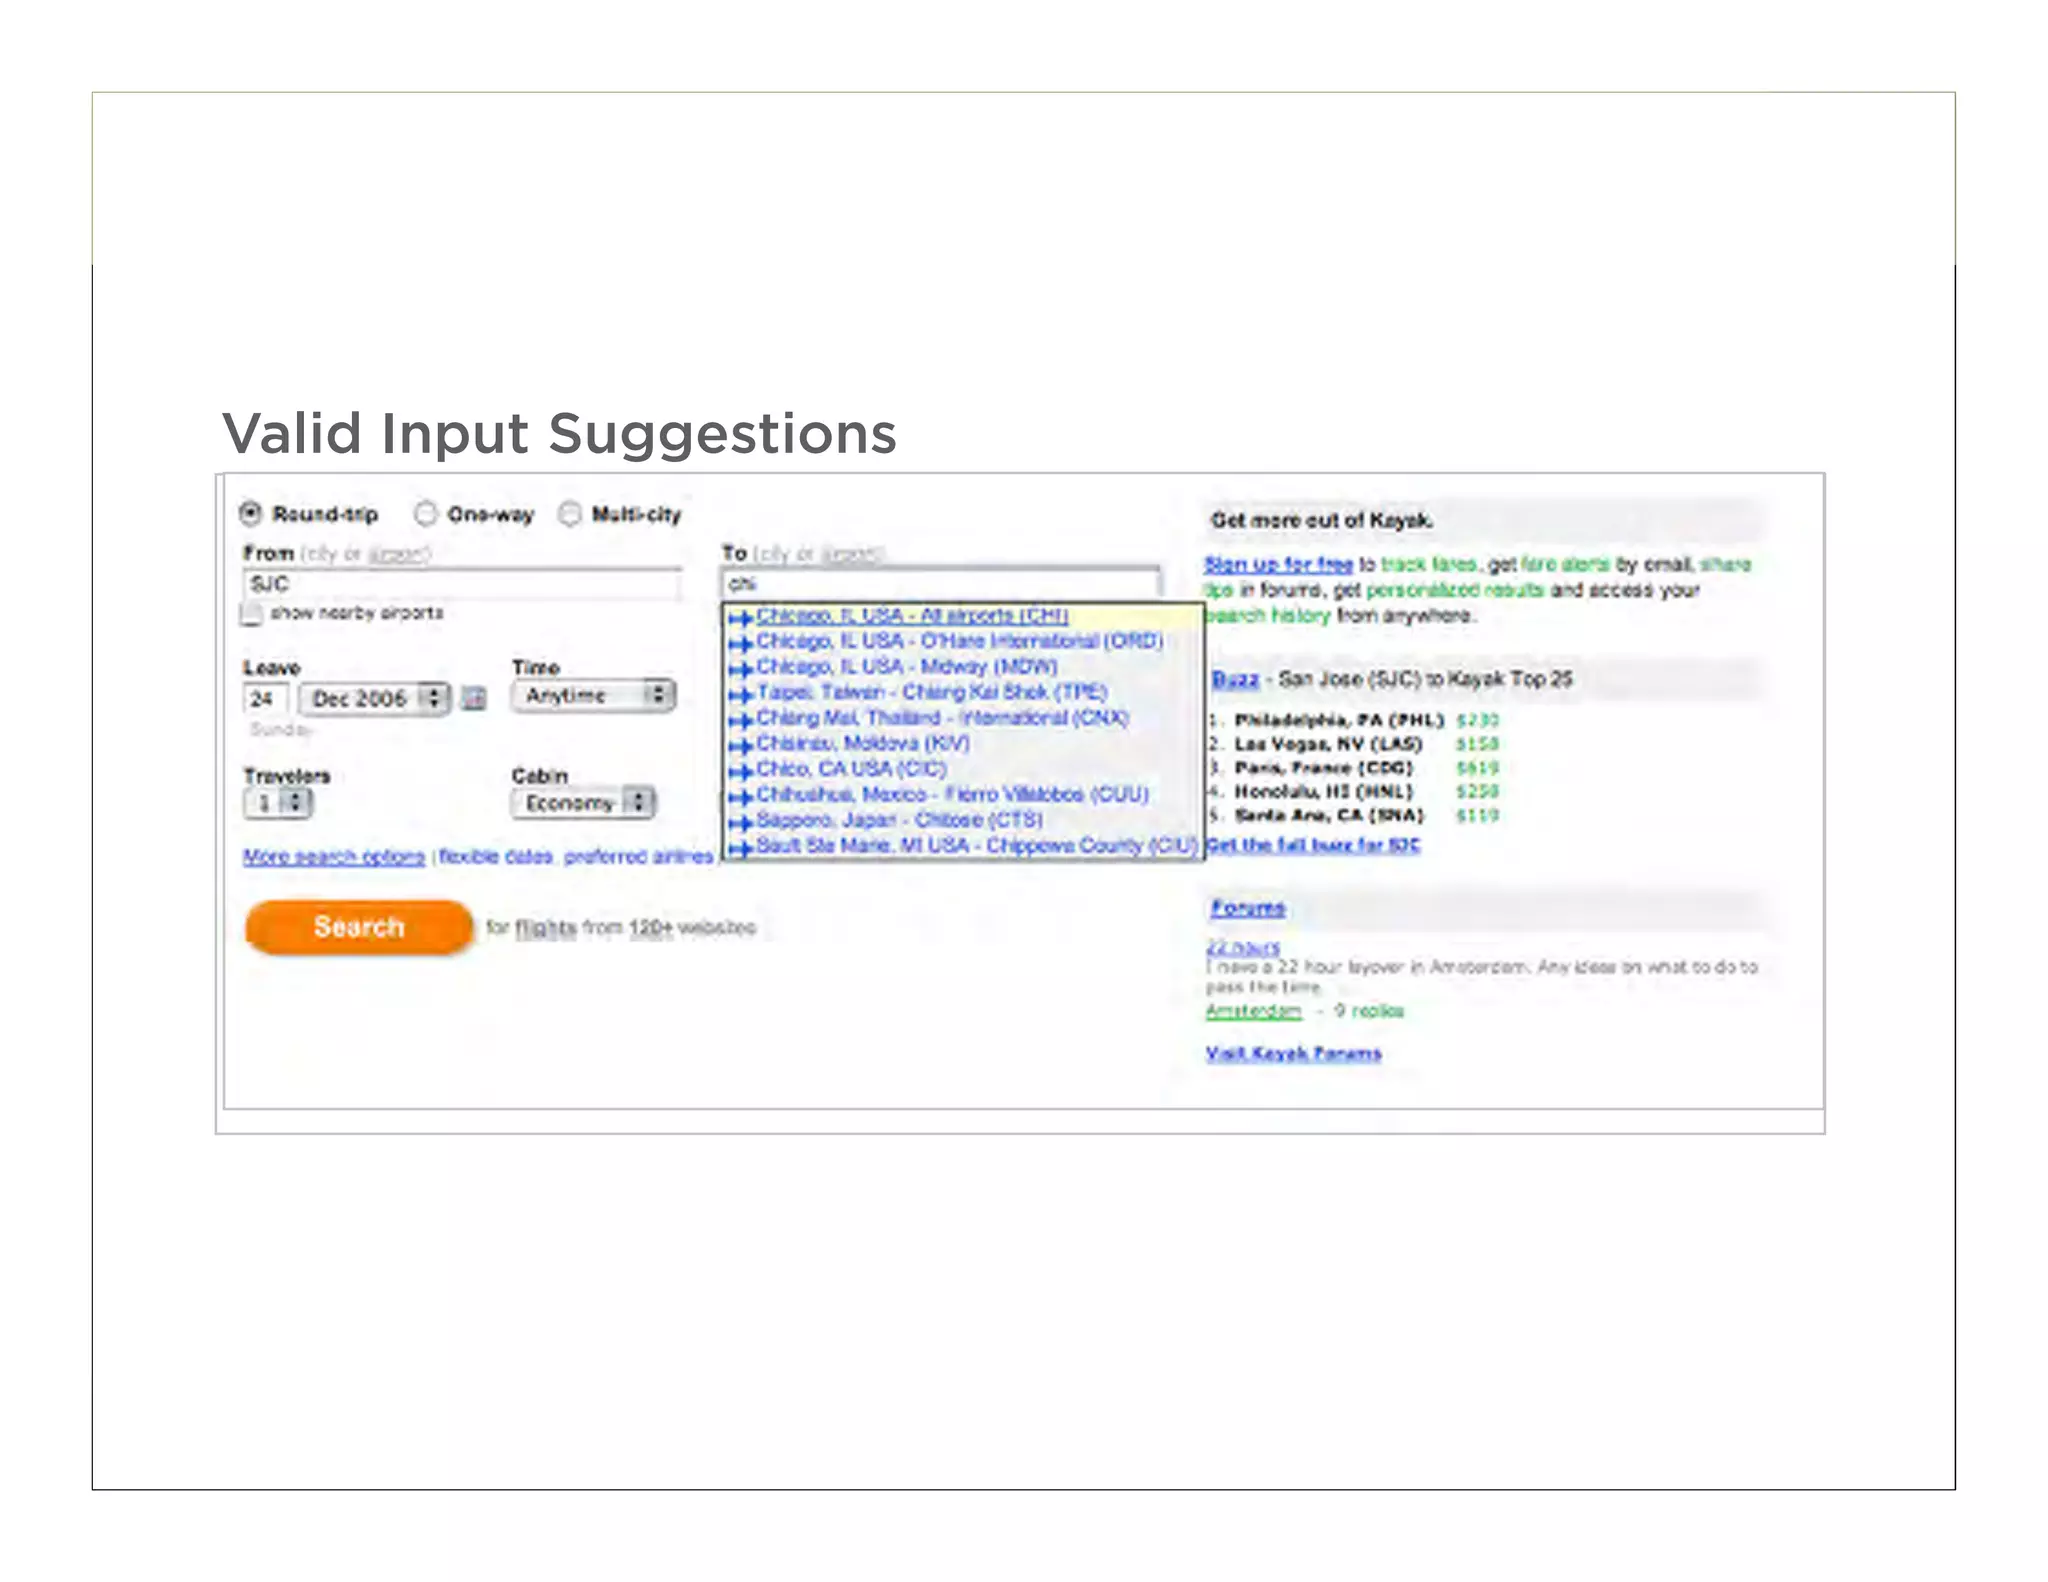2048x1582 pixels.
Task: Open the Dec 2006 month dropdown
Action: pyautogui.click(x=376, y=698)
